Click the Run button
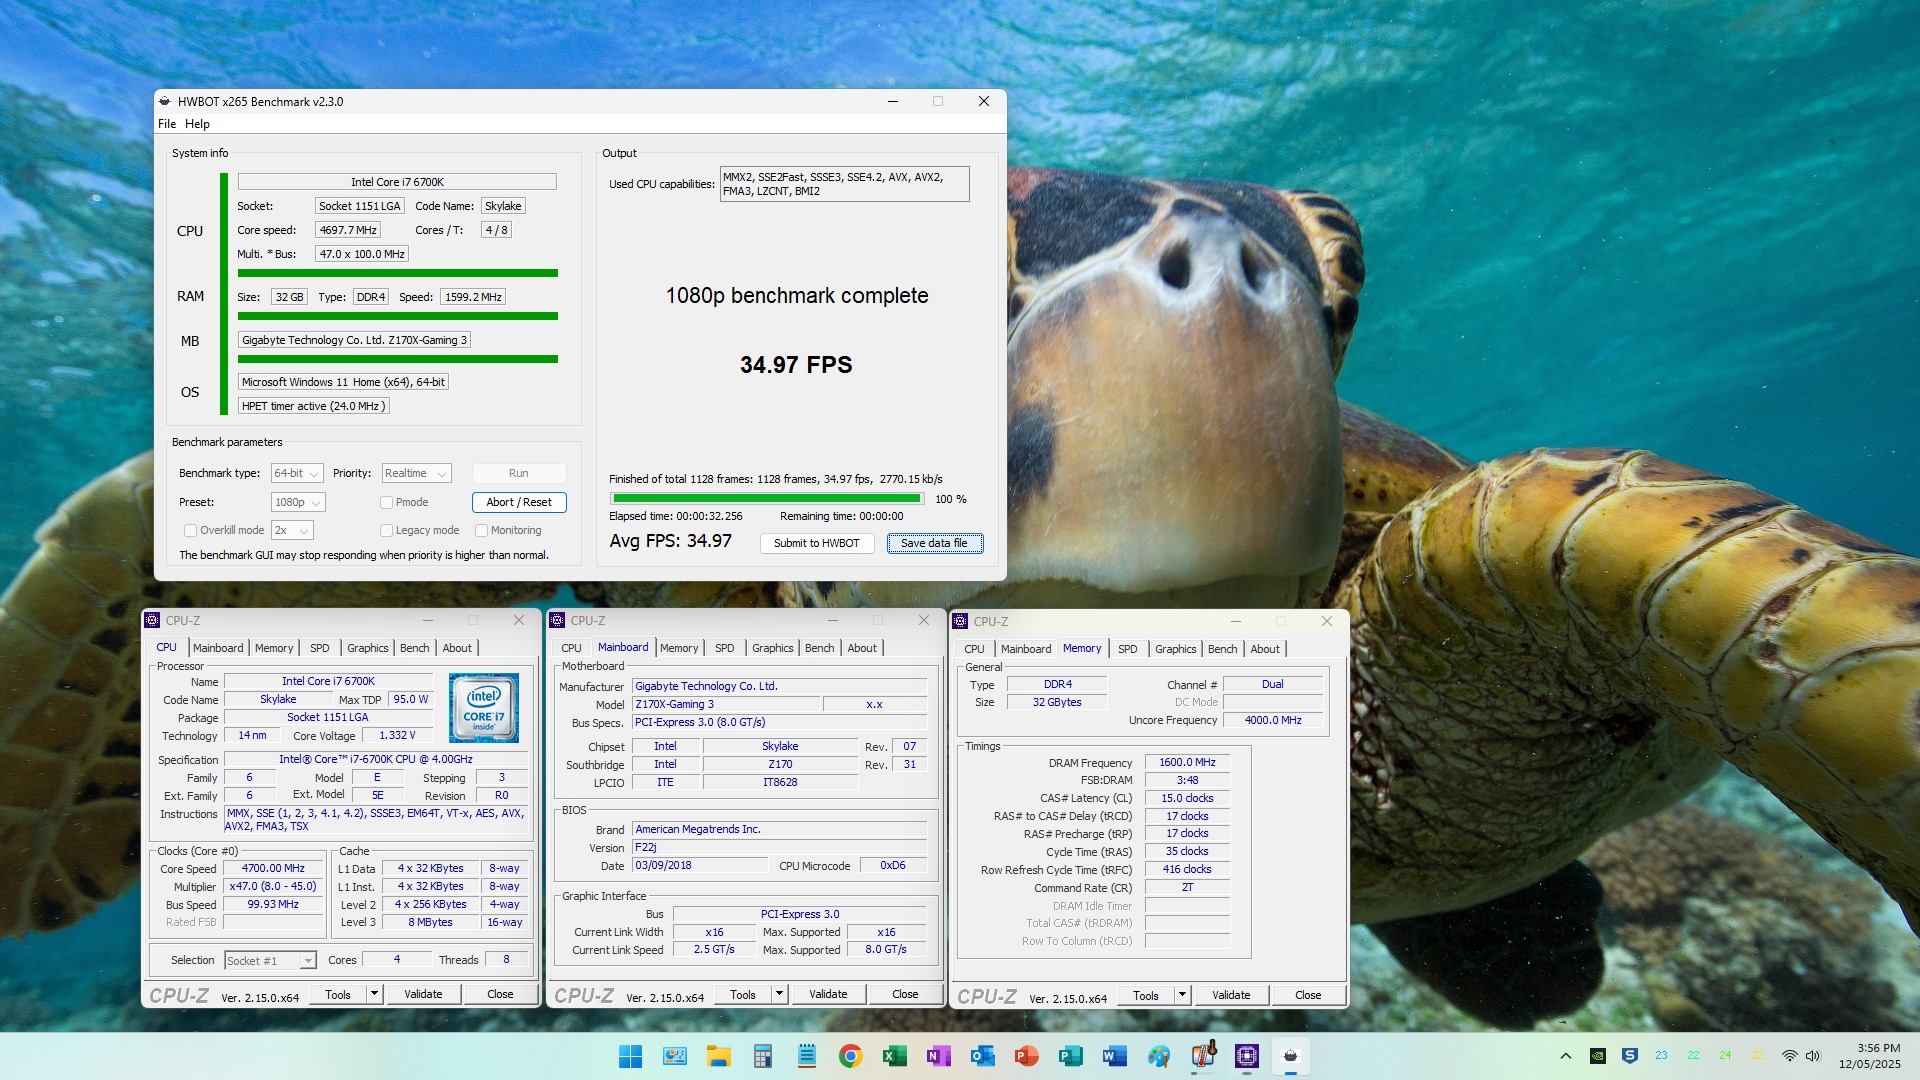The image size is (1920, 1080). pos(519,473)
